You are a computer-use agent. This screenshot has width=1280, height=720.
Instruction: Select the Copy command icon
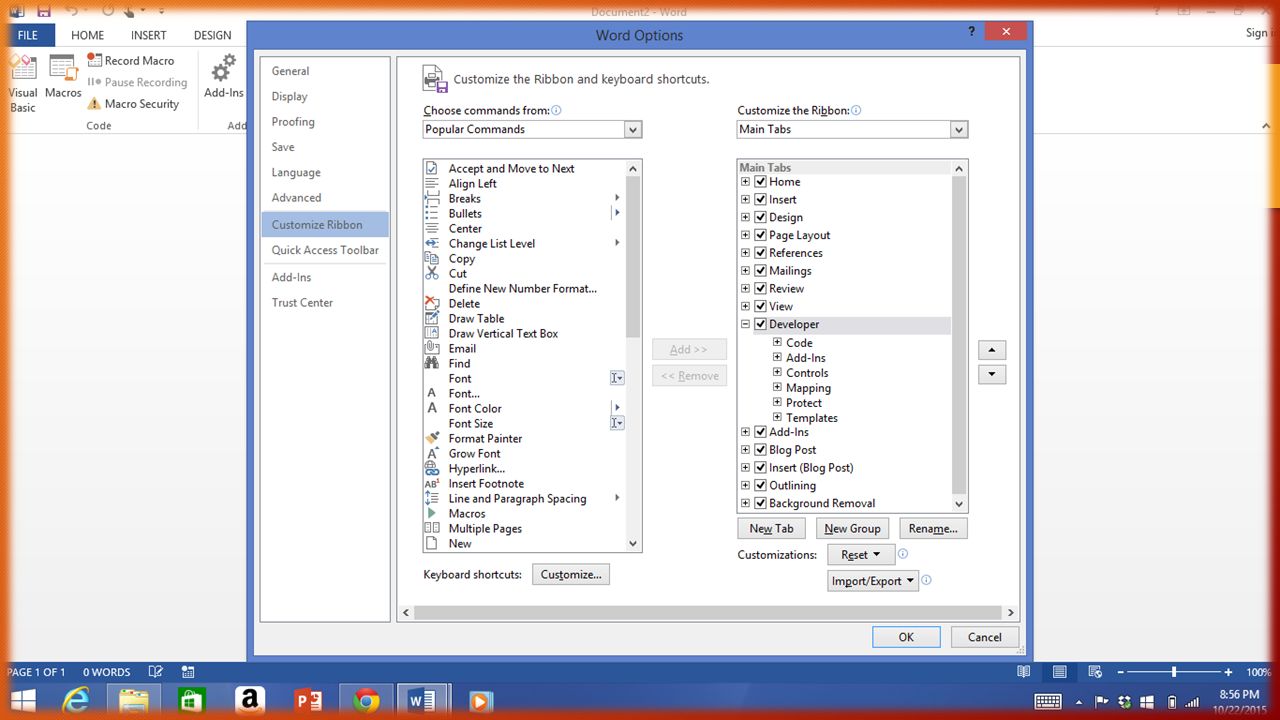(x=432, y=258)
